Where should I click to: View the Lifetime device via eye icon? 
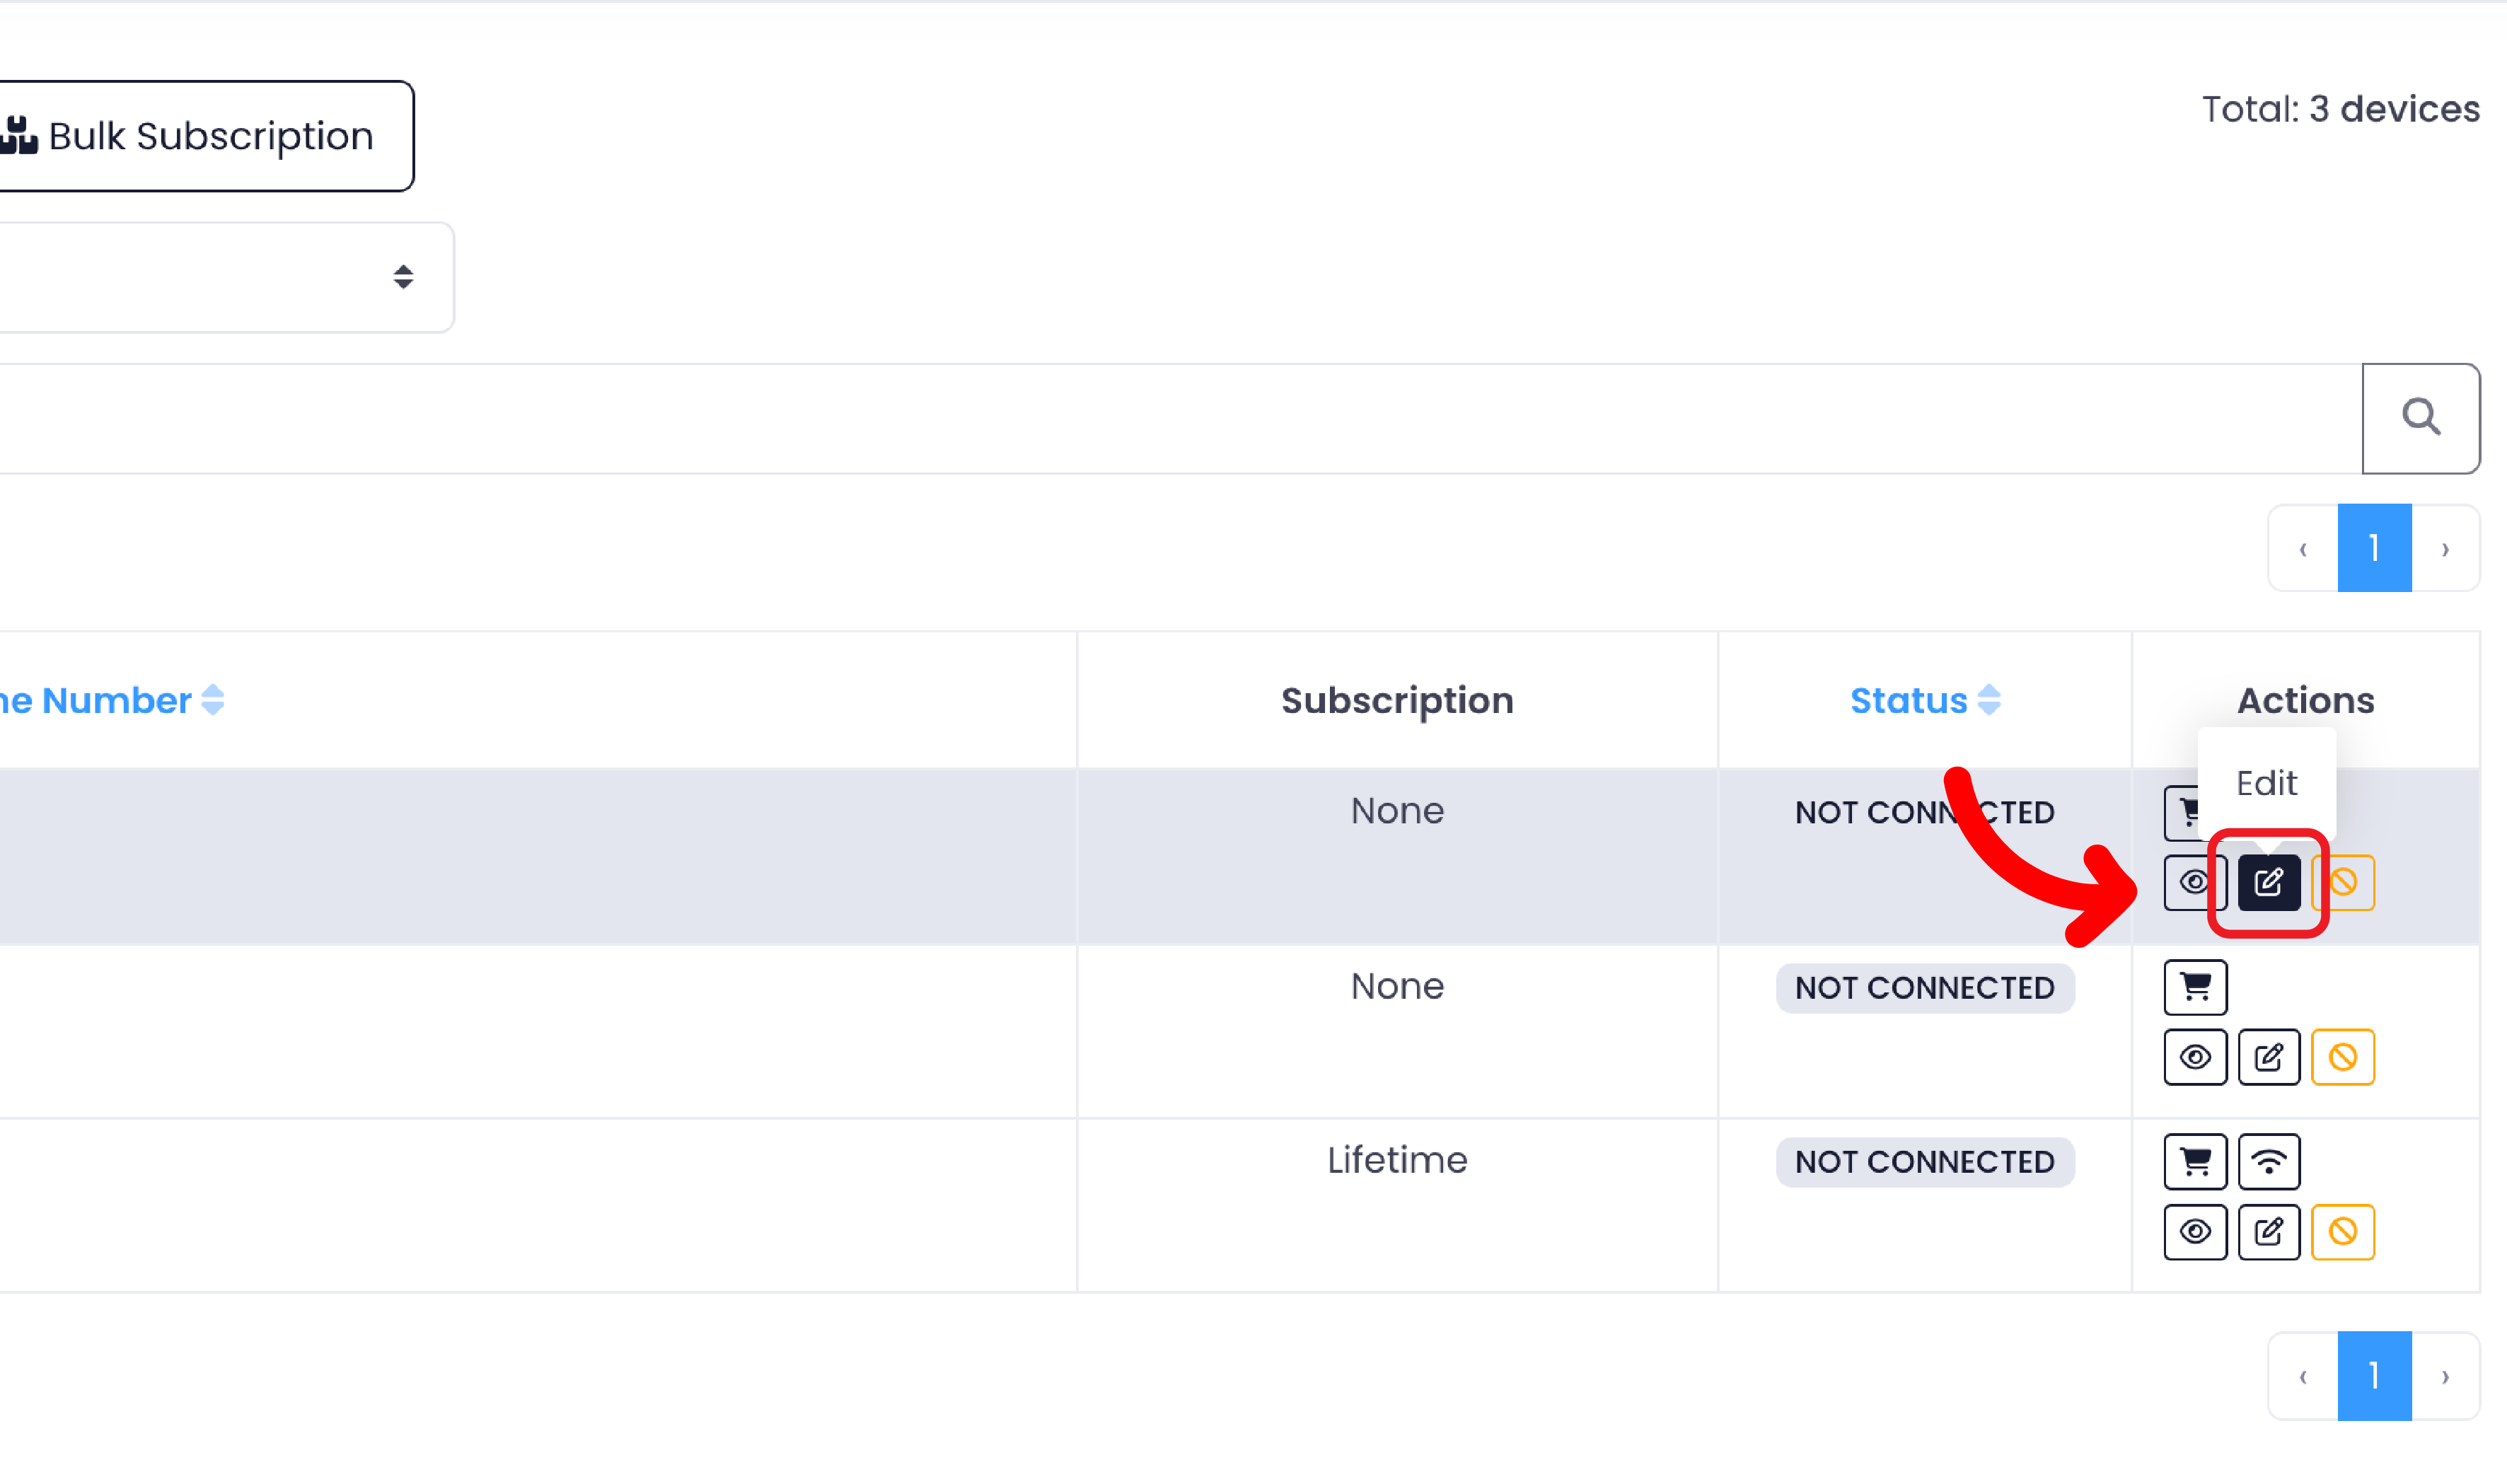click(2195, 1231)
